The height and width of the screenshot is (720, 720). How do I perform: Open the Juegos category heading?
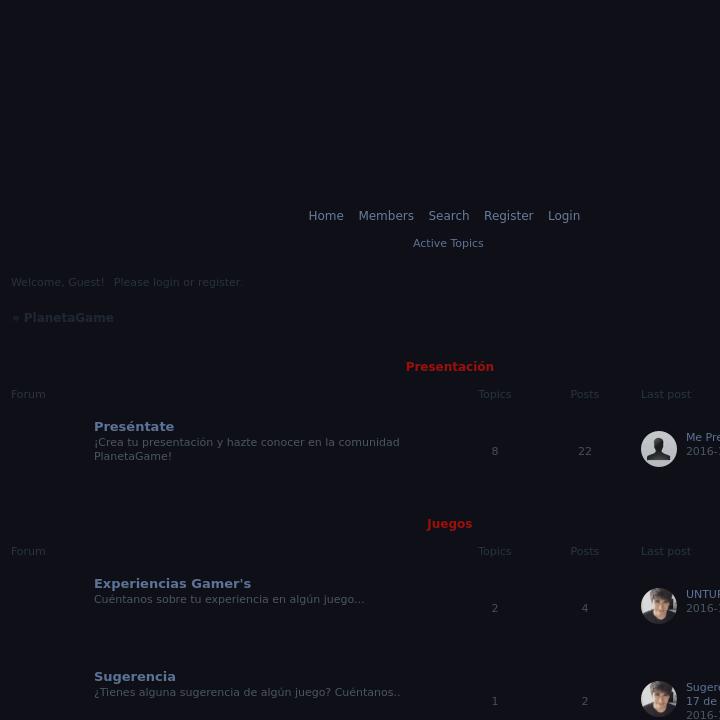click(x=450, y=524)
